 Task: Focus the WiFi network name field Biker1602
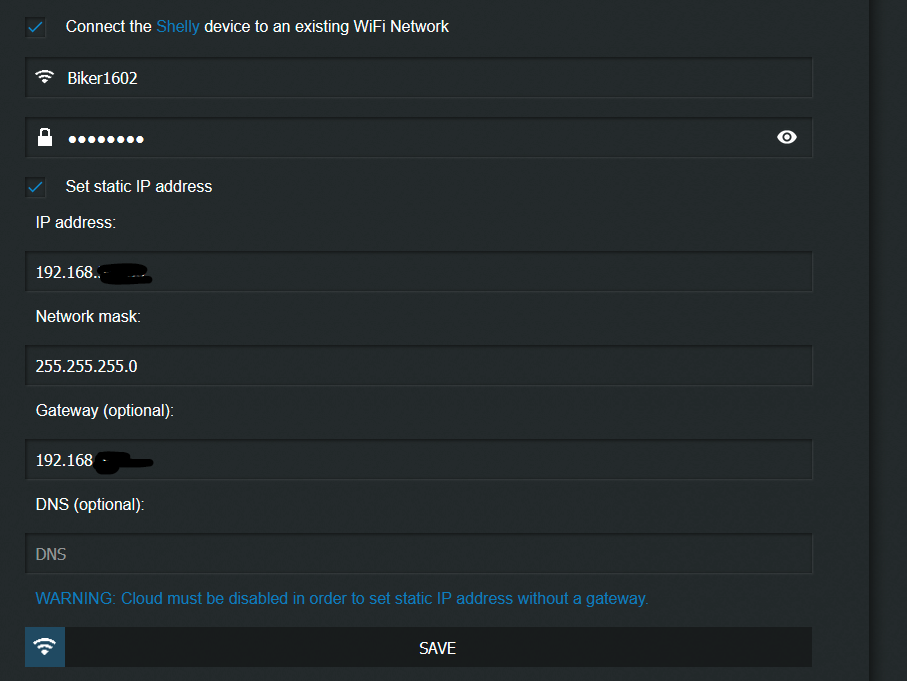click(x=419, y=78)
